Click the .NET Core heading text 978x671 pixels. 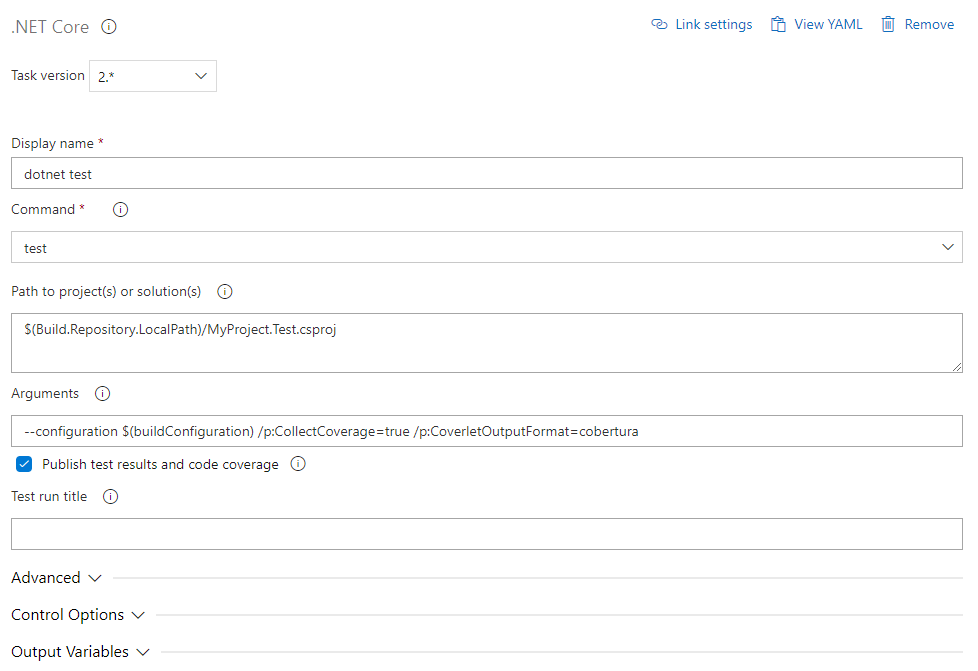click(50, 27)
